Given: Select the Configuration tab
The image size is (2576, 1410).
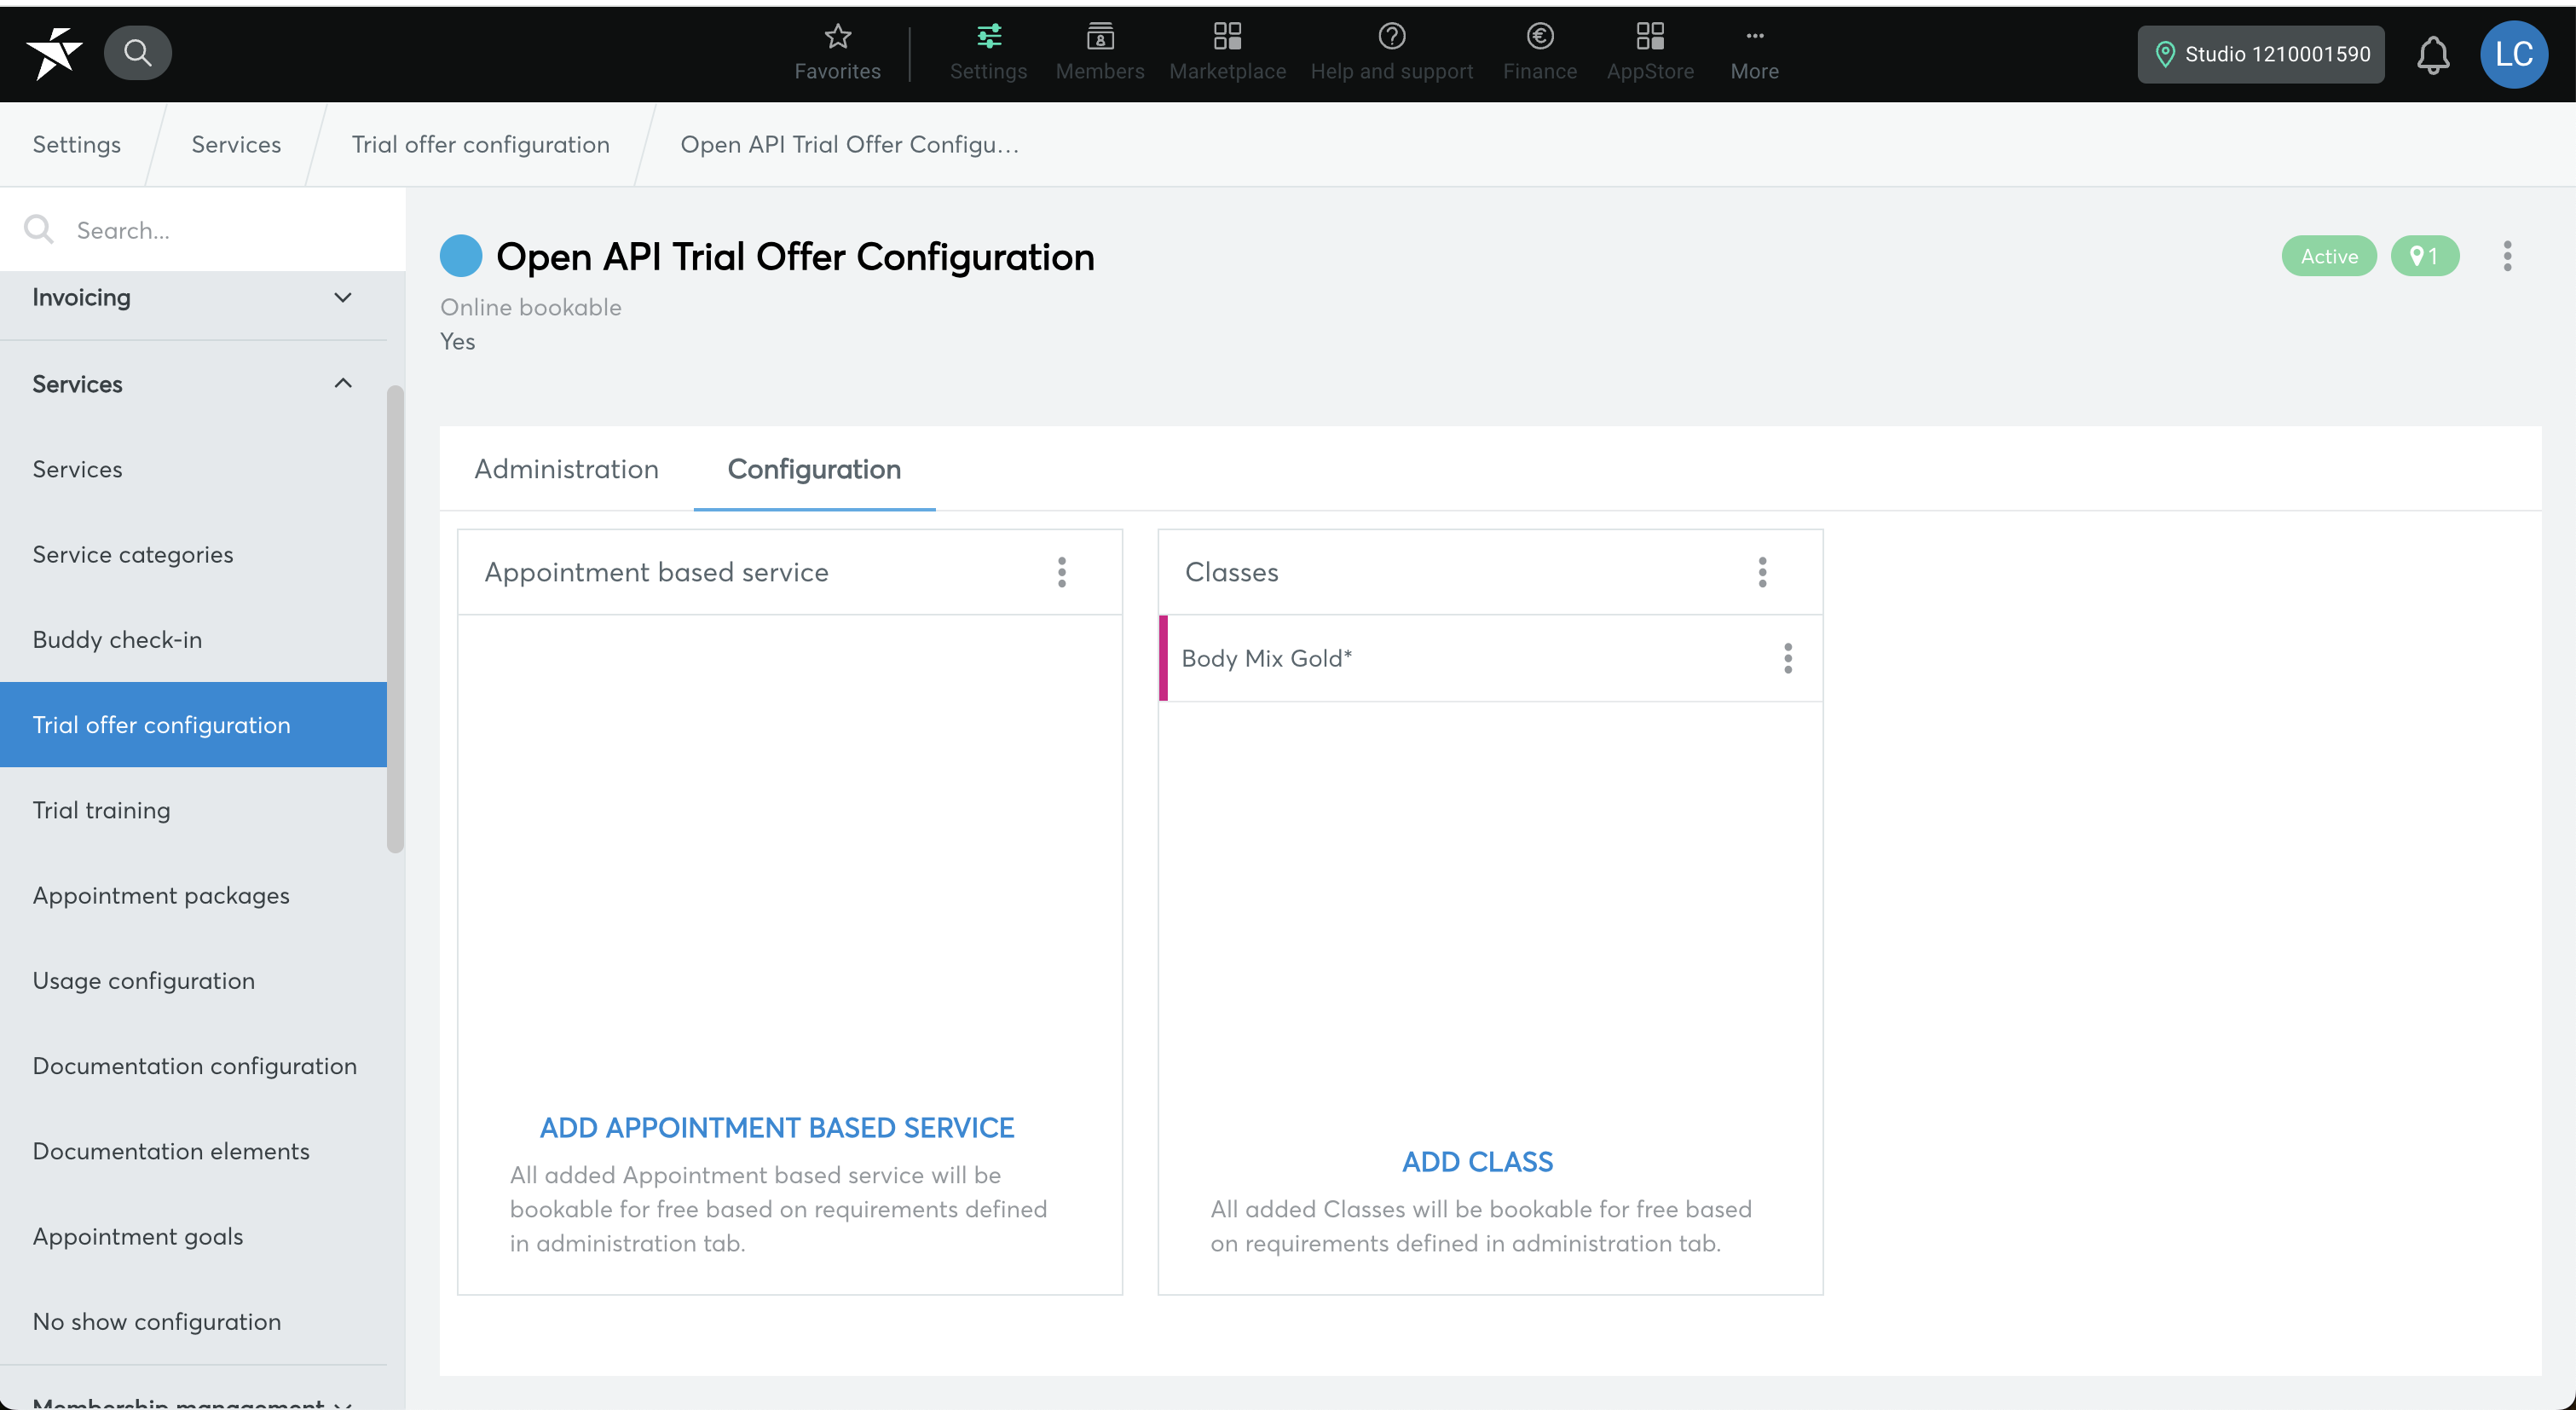Looking at the screenshot, I should point(814,469).
